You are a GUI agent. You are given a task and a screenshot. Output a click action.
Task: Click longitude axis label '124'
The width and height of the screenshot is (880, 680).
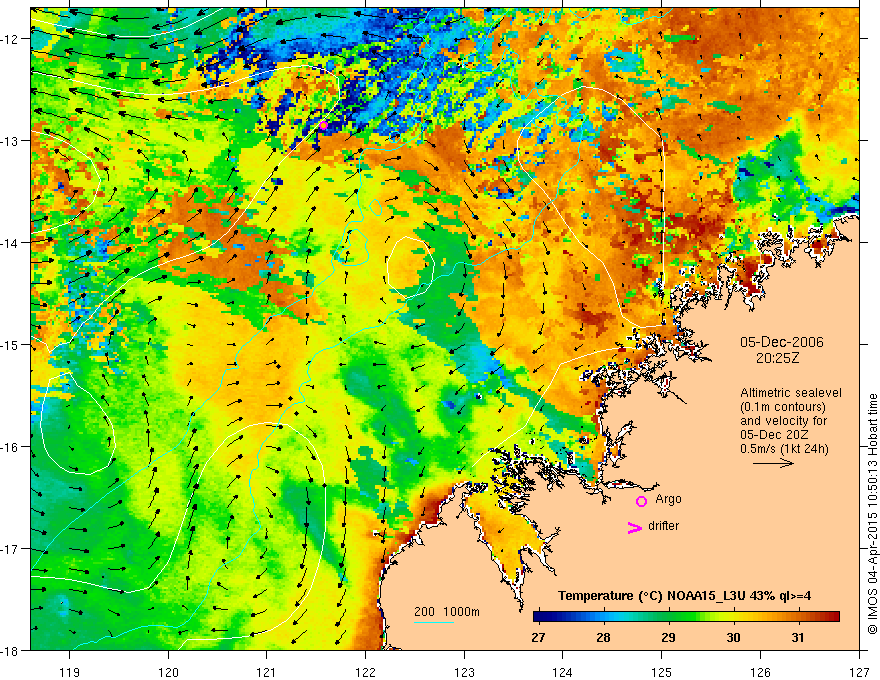coord(563,672)
